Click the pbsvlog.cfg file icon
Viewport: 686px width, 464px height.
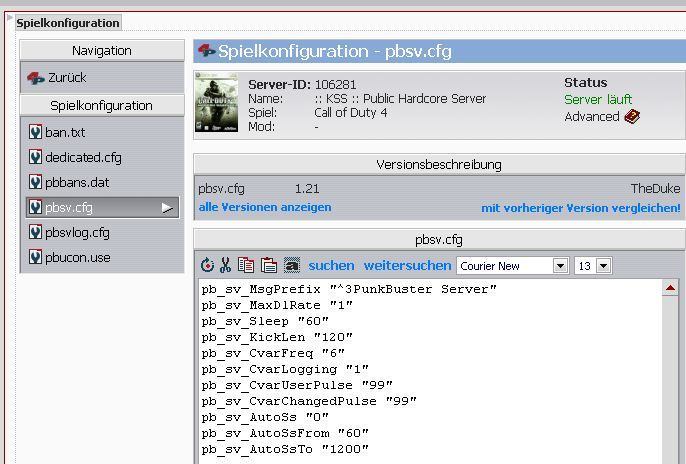[x=35, y=232]
